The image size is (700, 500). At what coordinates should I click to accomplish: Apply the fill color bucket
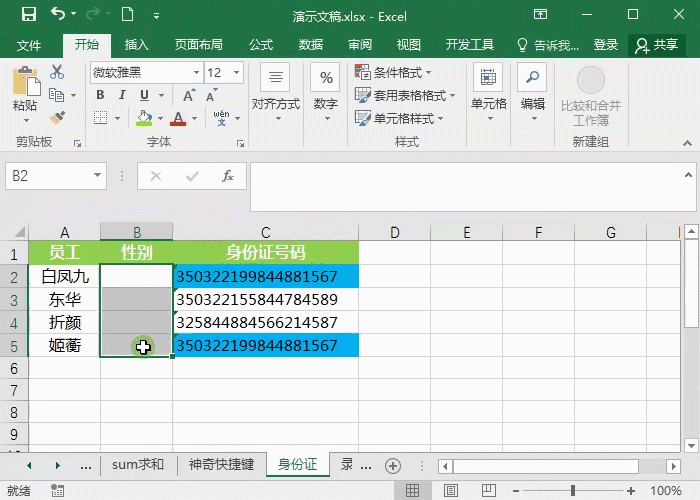pos(144,118)
